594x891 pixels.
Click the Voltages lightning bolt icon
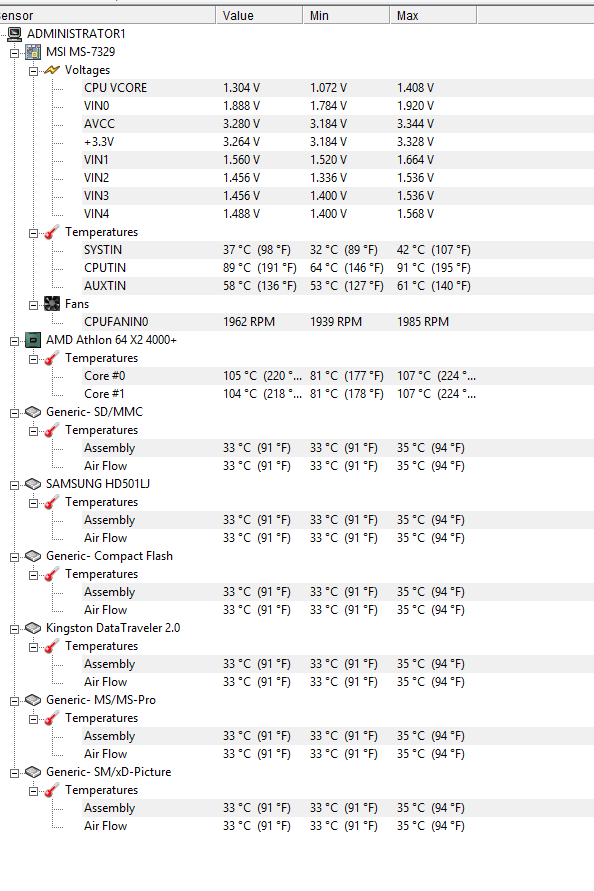point(52,70)
